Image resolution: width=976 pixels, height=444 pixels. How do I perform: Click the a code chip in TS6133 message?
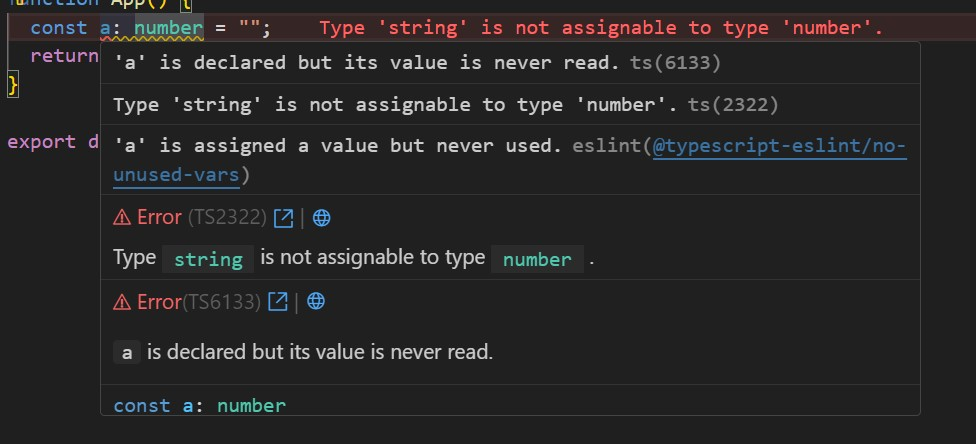pyautogui.click(x=127, y=353)
